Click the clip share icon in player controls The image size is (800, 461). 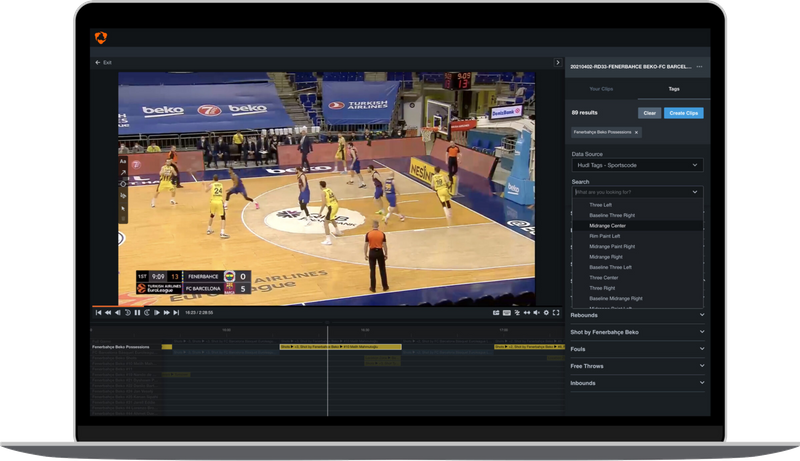(x=496, y=313)
